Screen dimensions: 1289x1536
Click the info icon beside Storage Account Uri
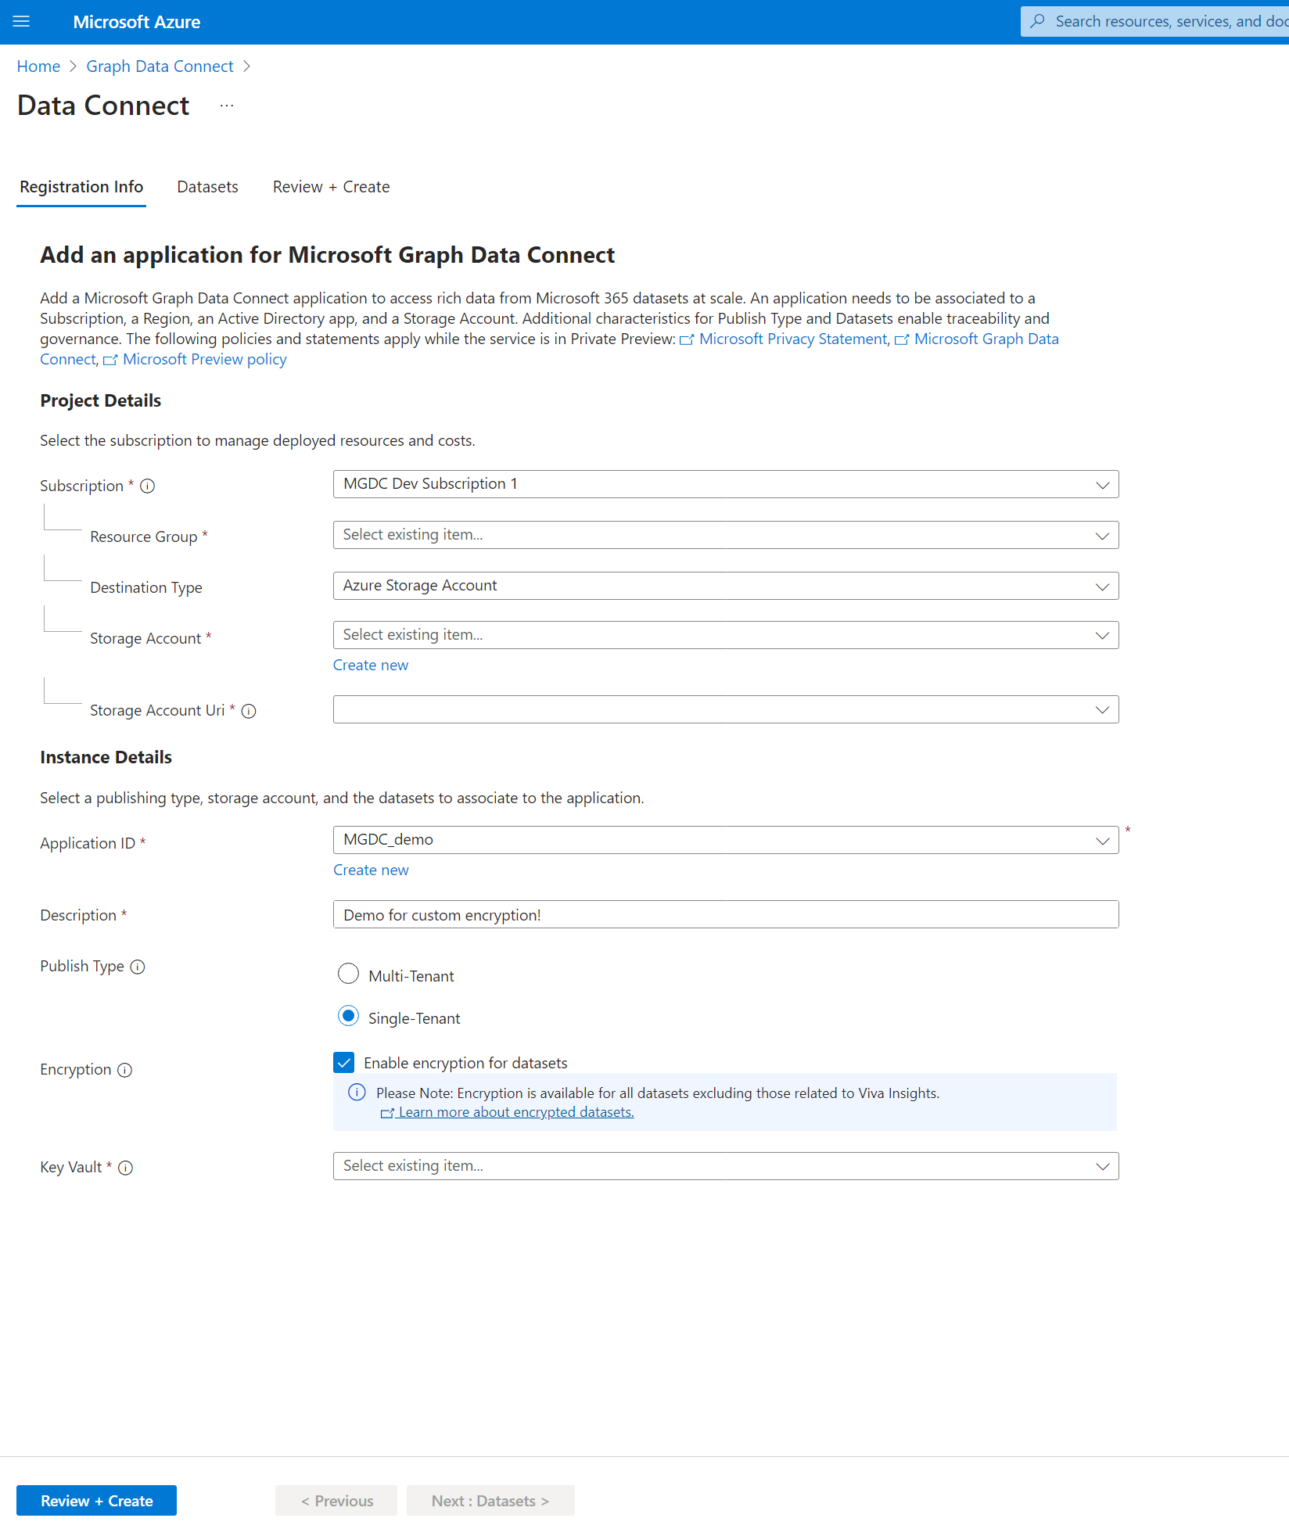pyautogui.click(x=248, y=711)
